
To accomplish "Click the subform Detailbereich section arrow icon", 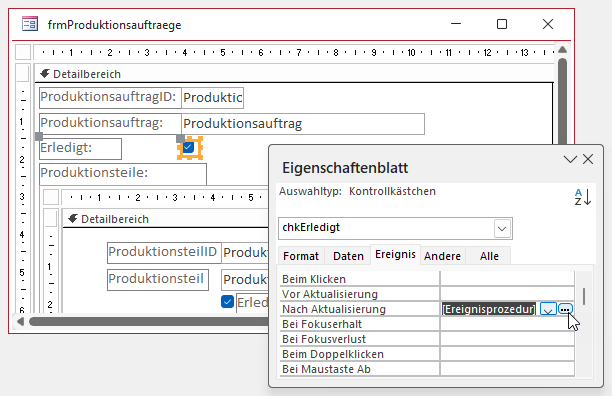I will pos(73,218).
